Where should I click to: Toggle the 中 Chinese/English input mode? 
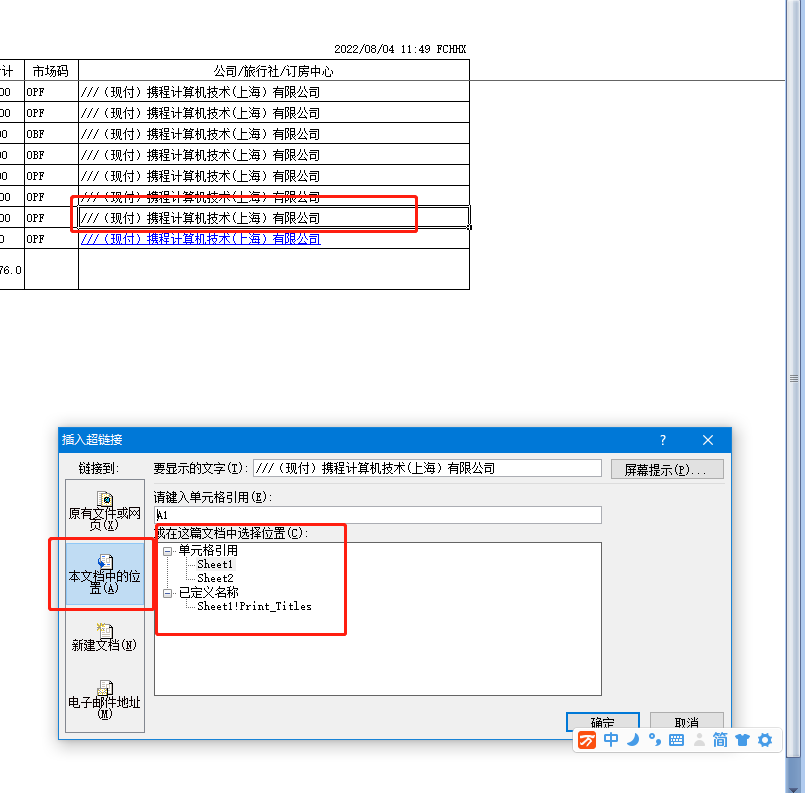point(611,740)
